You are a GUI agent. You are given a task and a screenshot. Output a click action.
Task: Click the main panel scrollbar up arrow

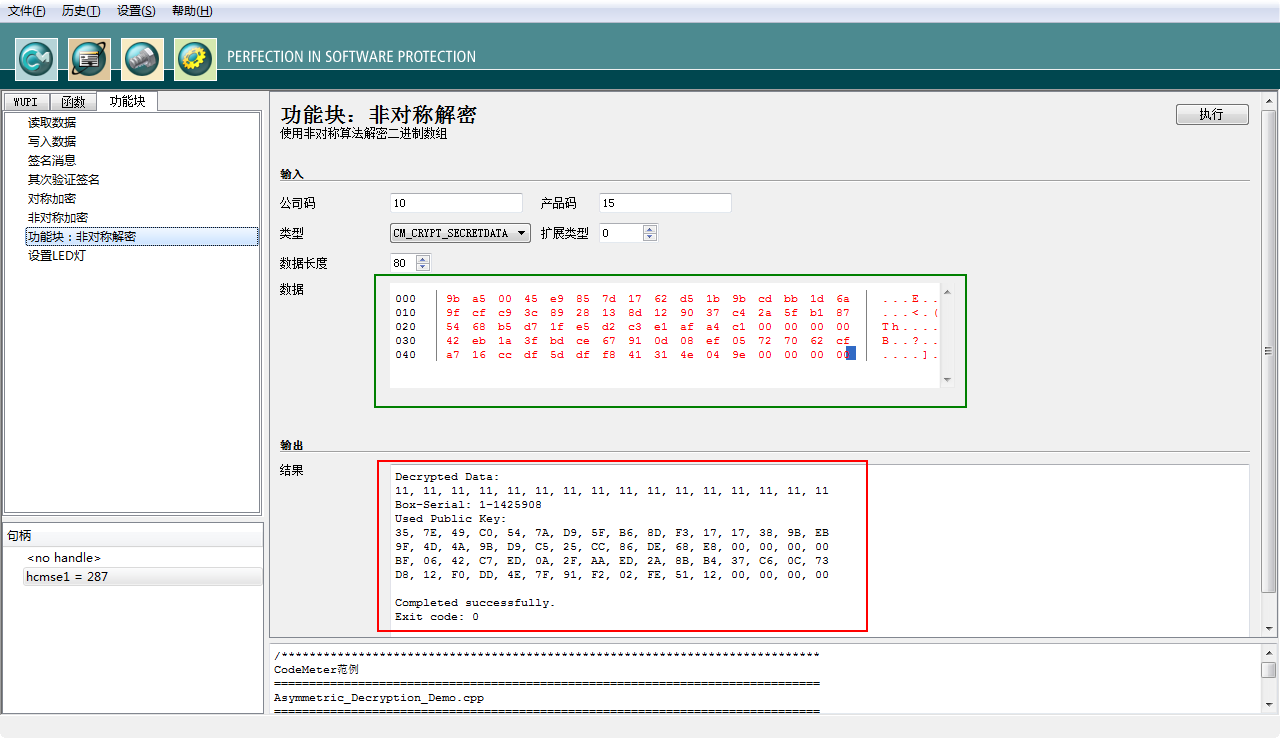coord(1269,100)
